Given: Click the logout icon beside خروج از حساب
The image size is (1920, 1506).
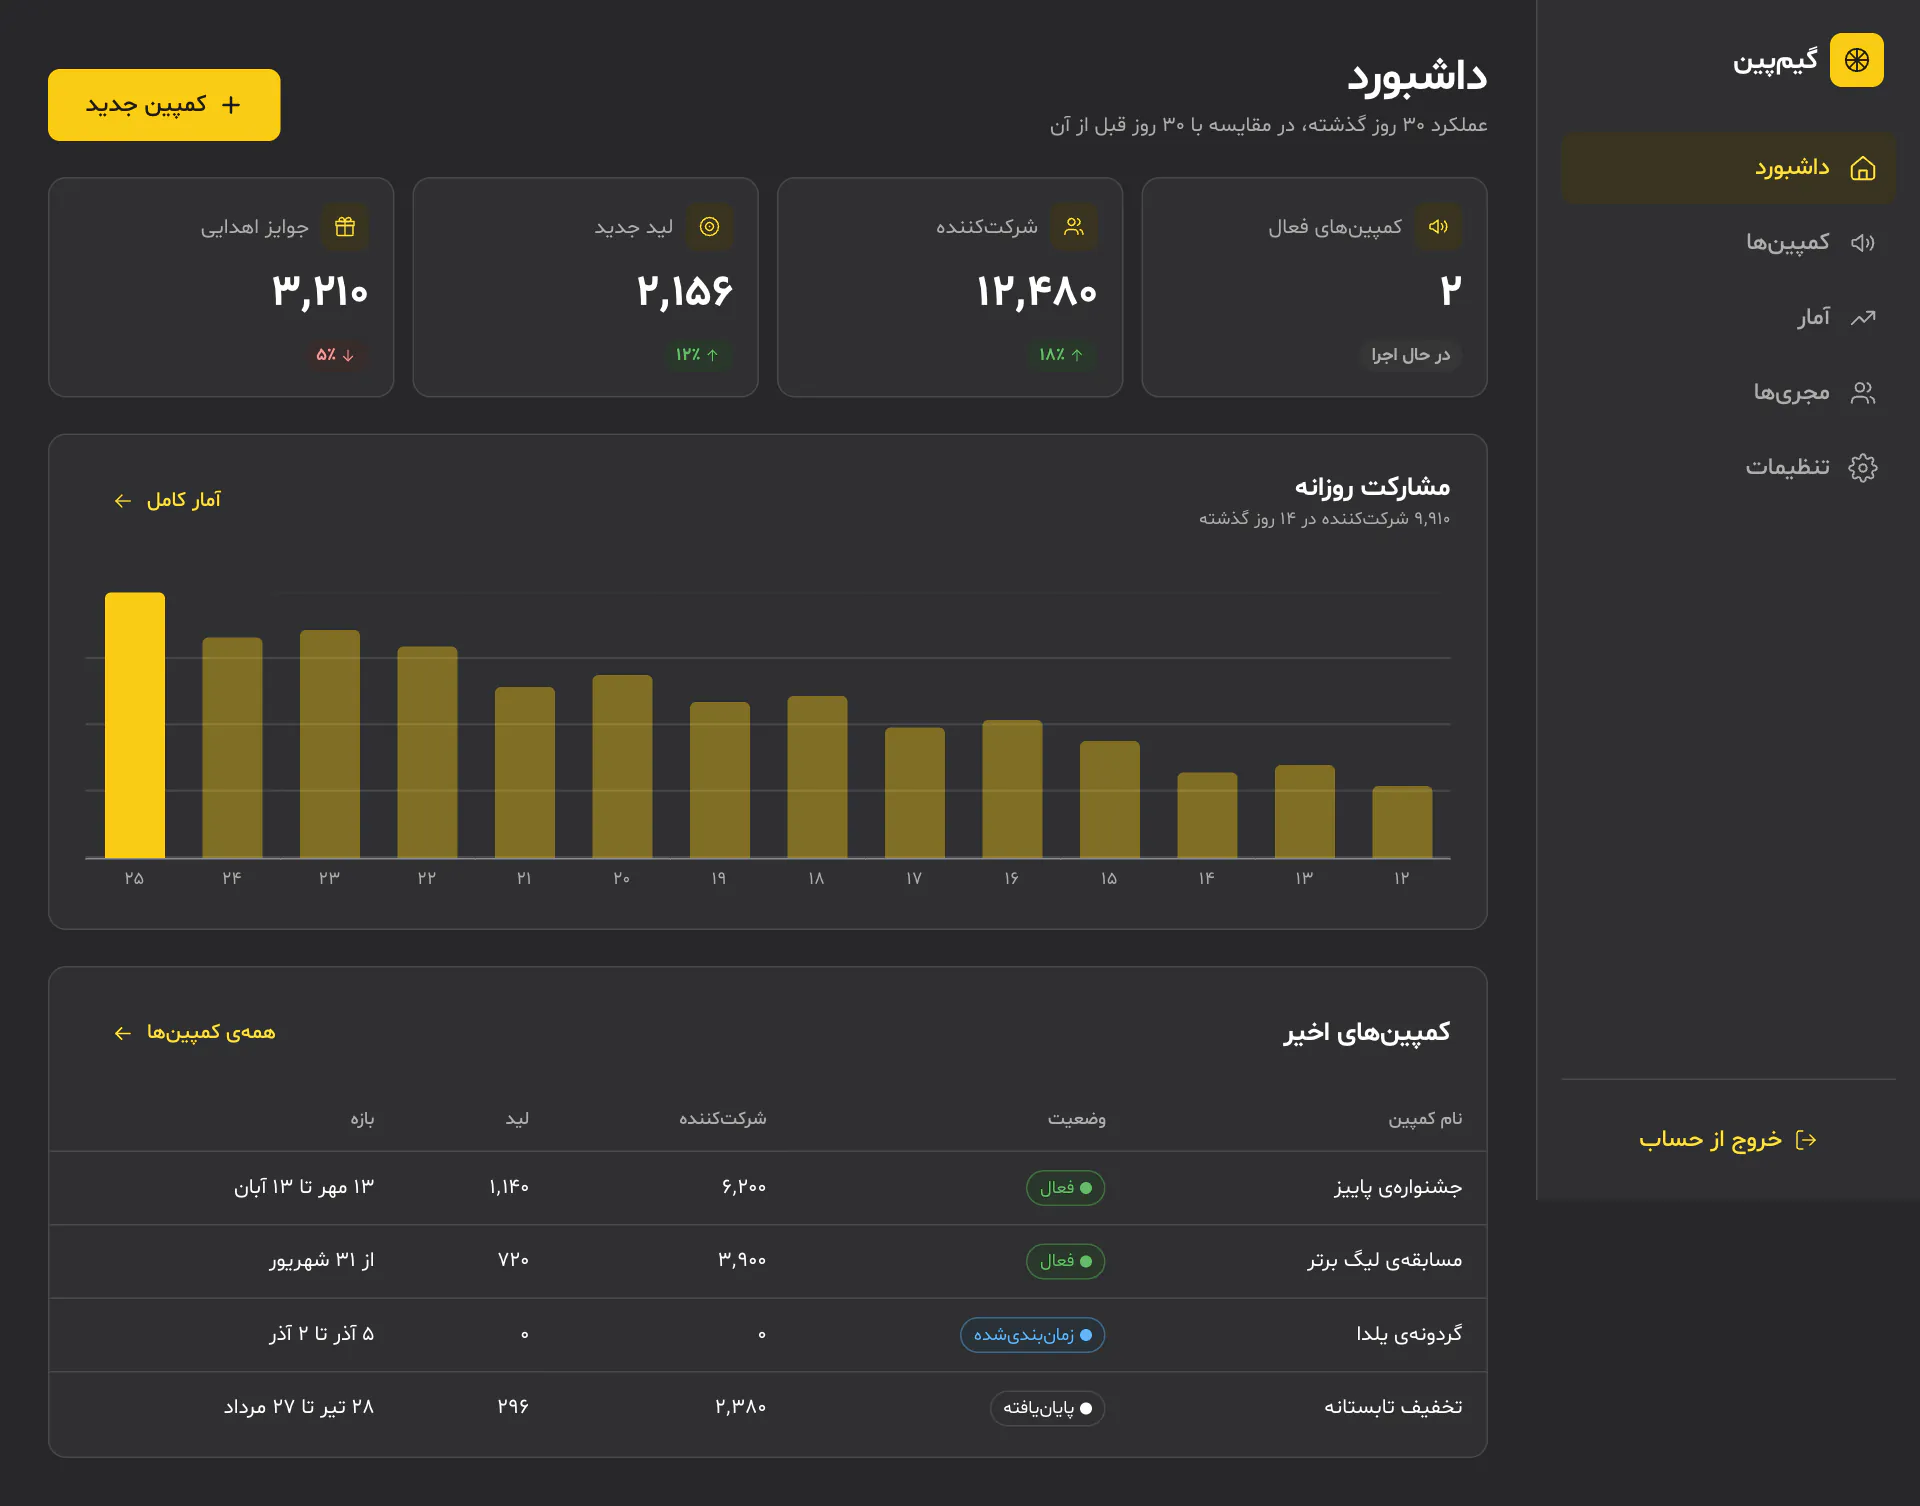Looking at the screenshot, I should (x=1806, y=1140).
